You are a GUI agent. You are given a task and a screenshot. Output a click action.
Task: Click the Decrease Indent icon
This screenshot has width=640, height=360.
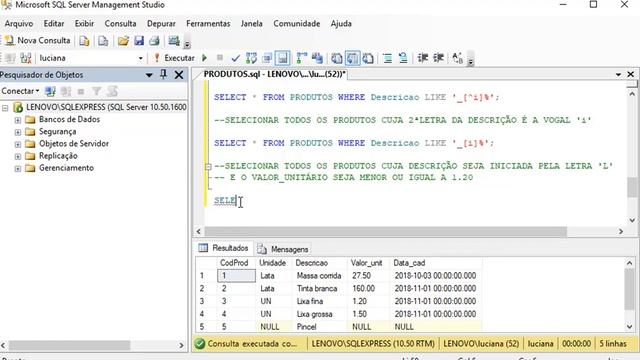tap(422, 58)
